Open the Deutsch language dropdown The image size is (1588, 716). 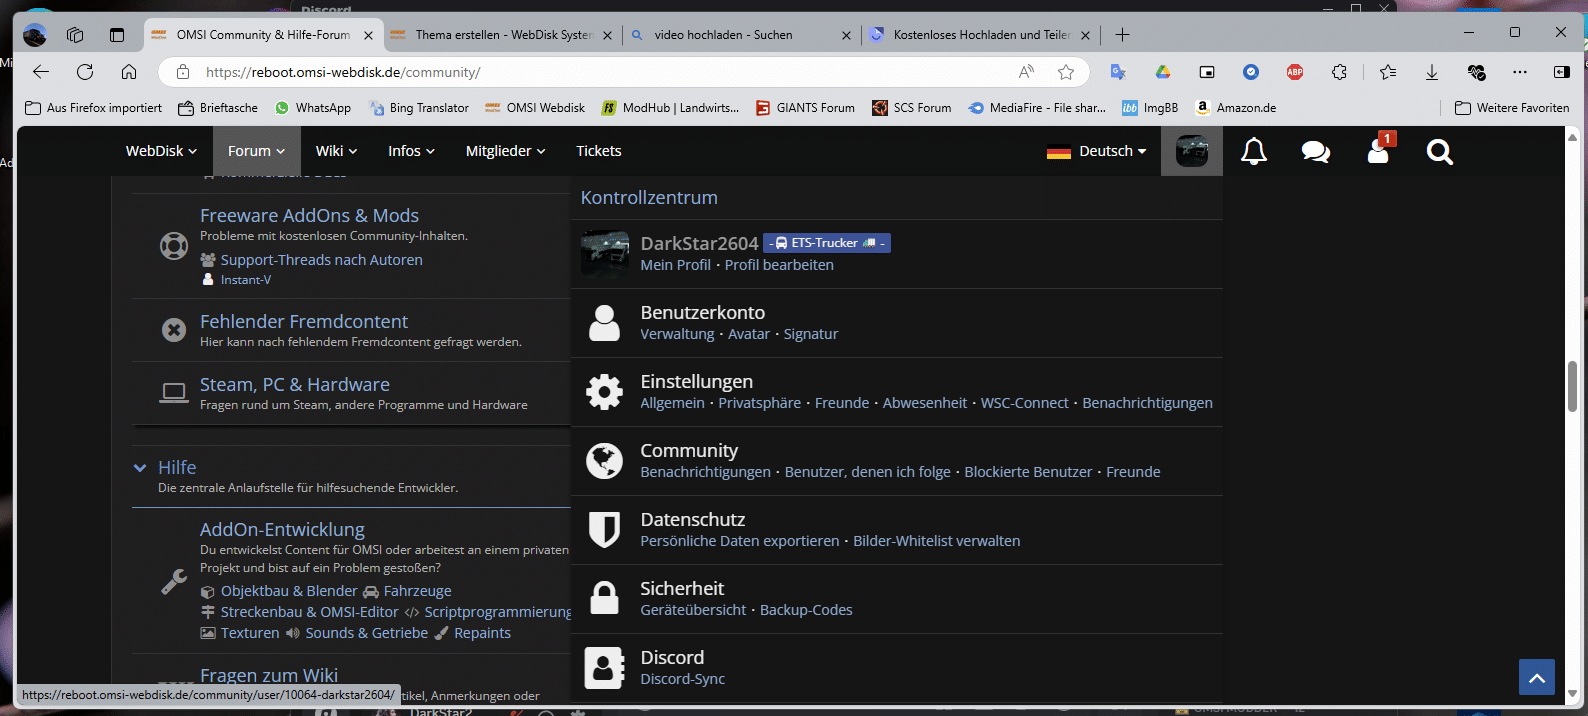click(x=1097, y=151)
